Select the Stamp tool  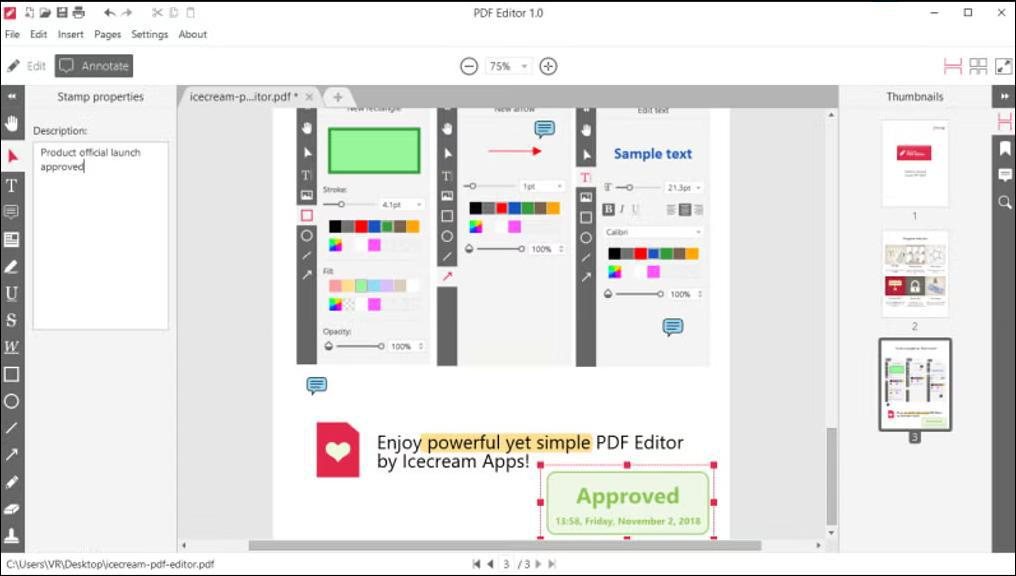[x=12, y=535]
